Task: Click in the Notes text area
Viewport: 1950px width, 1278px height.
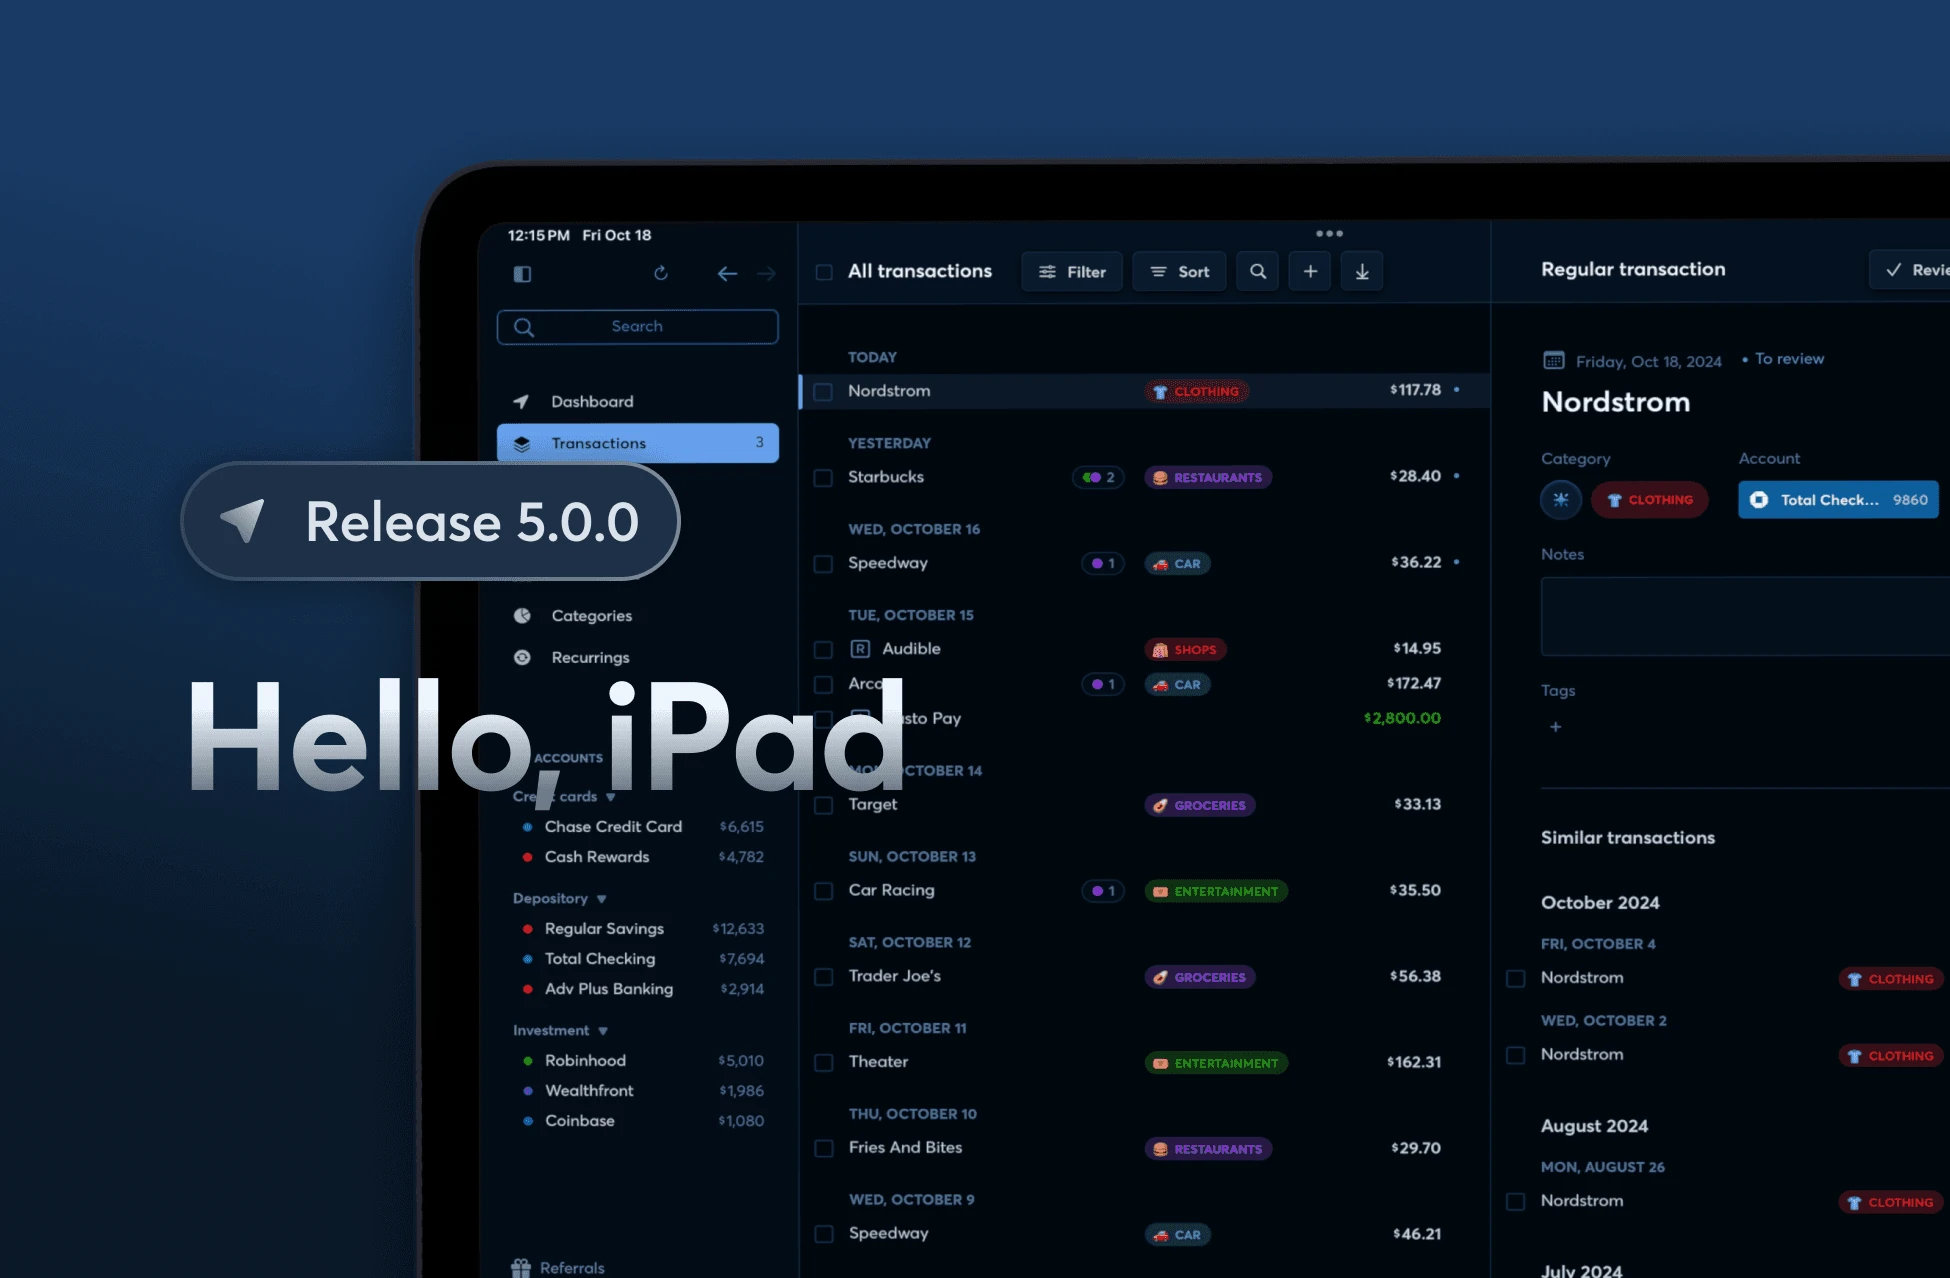Action: coord(1745,616)
